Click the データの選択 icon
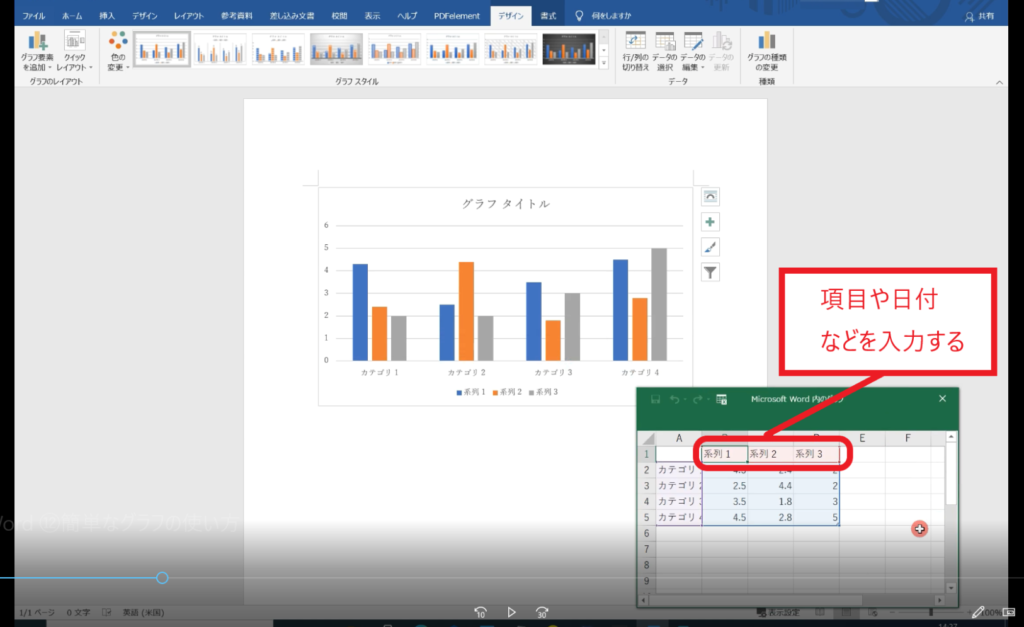 click(665, 51)
